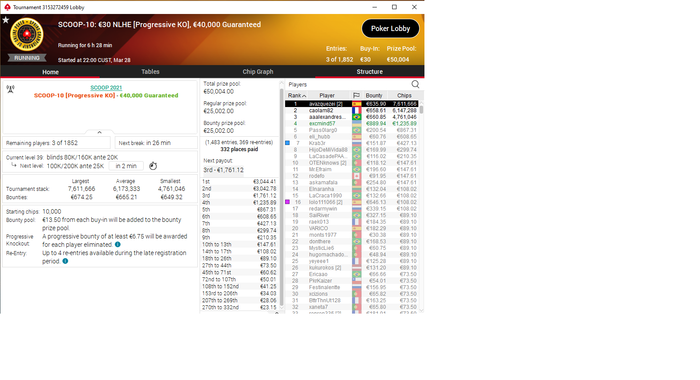Screen dimensions: 700x380
Task: Collapse the tournament banner with the chevron
Action: [x=100, y=132]
